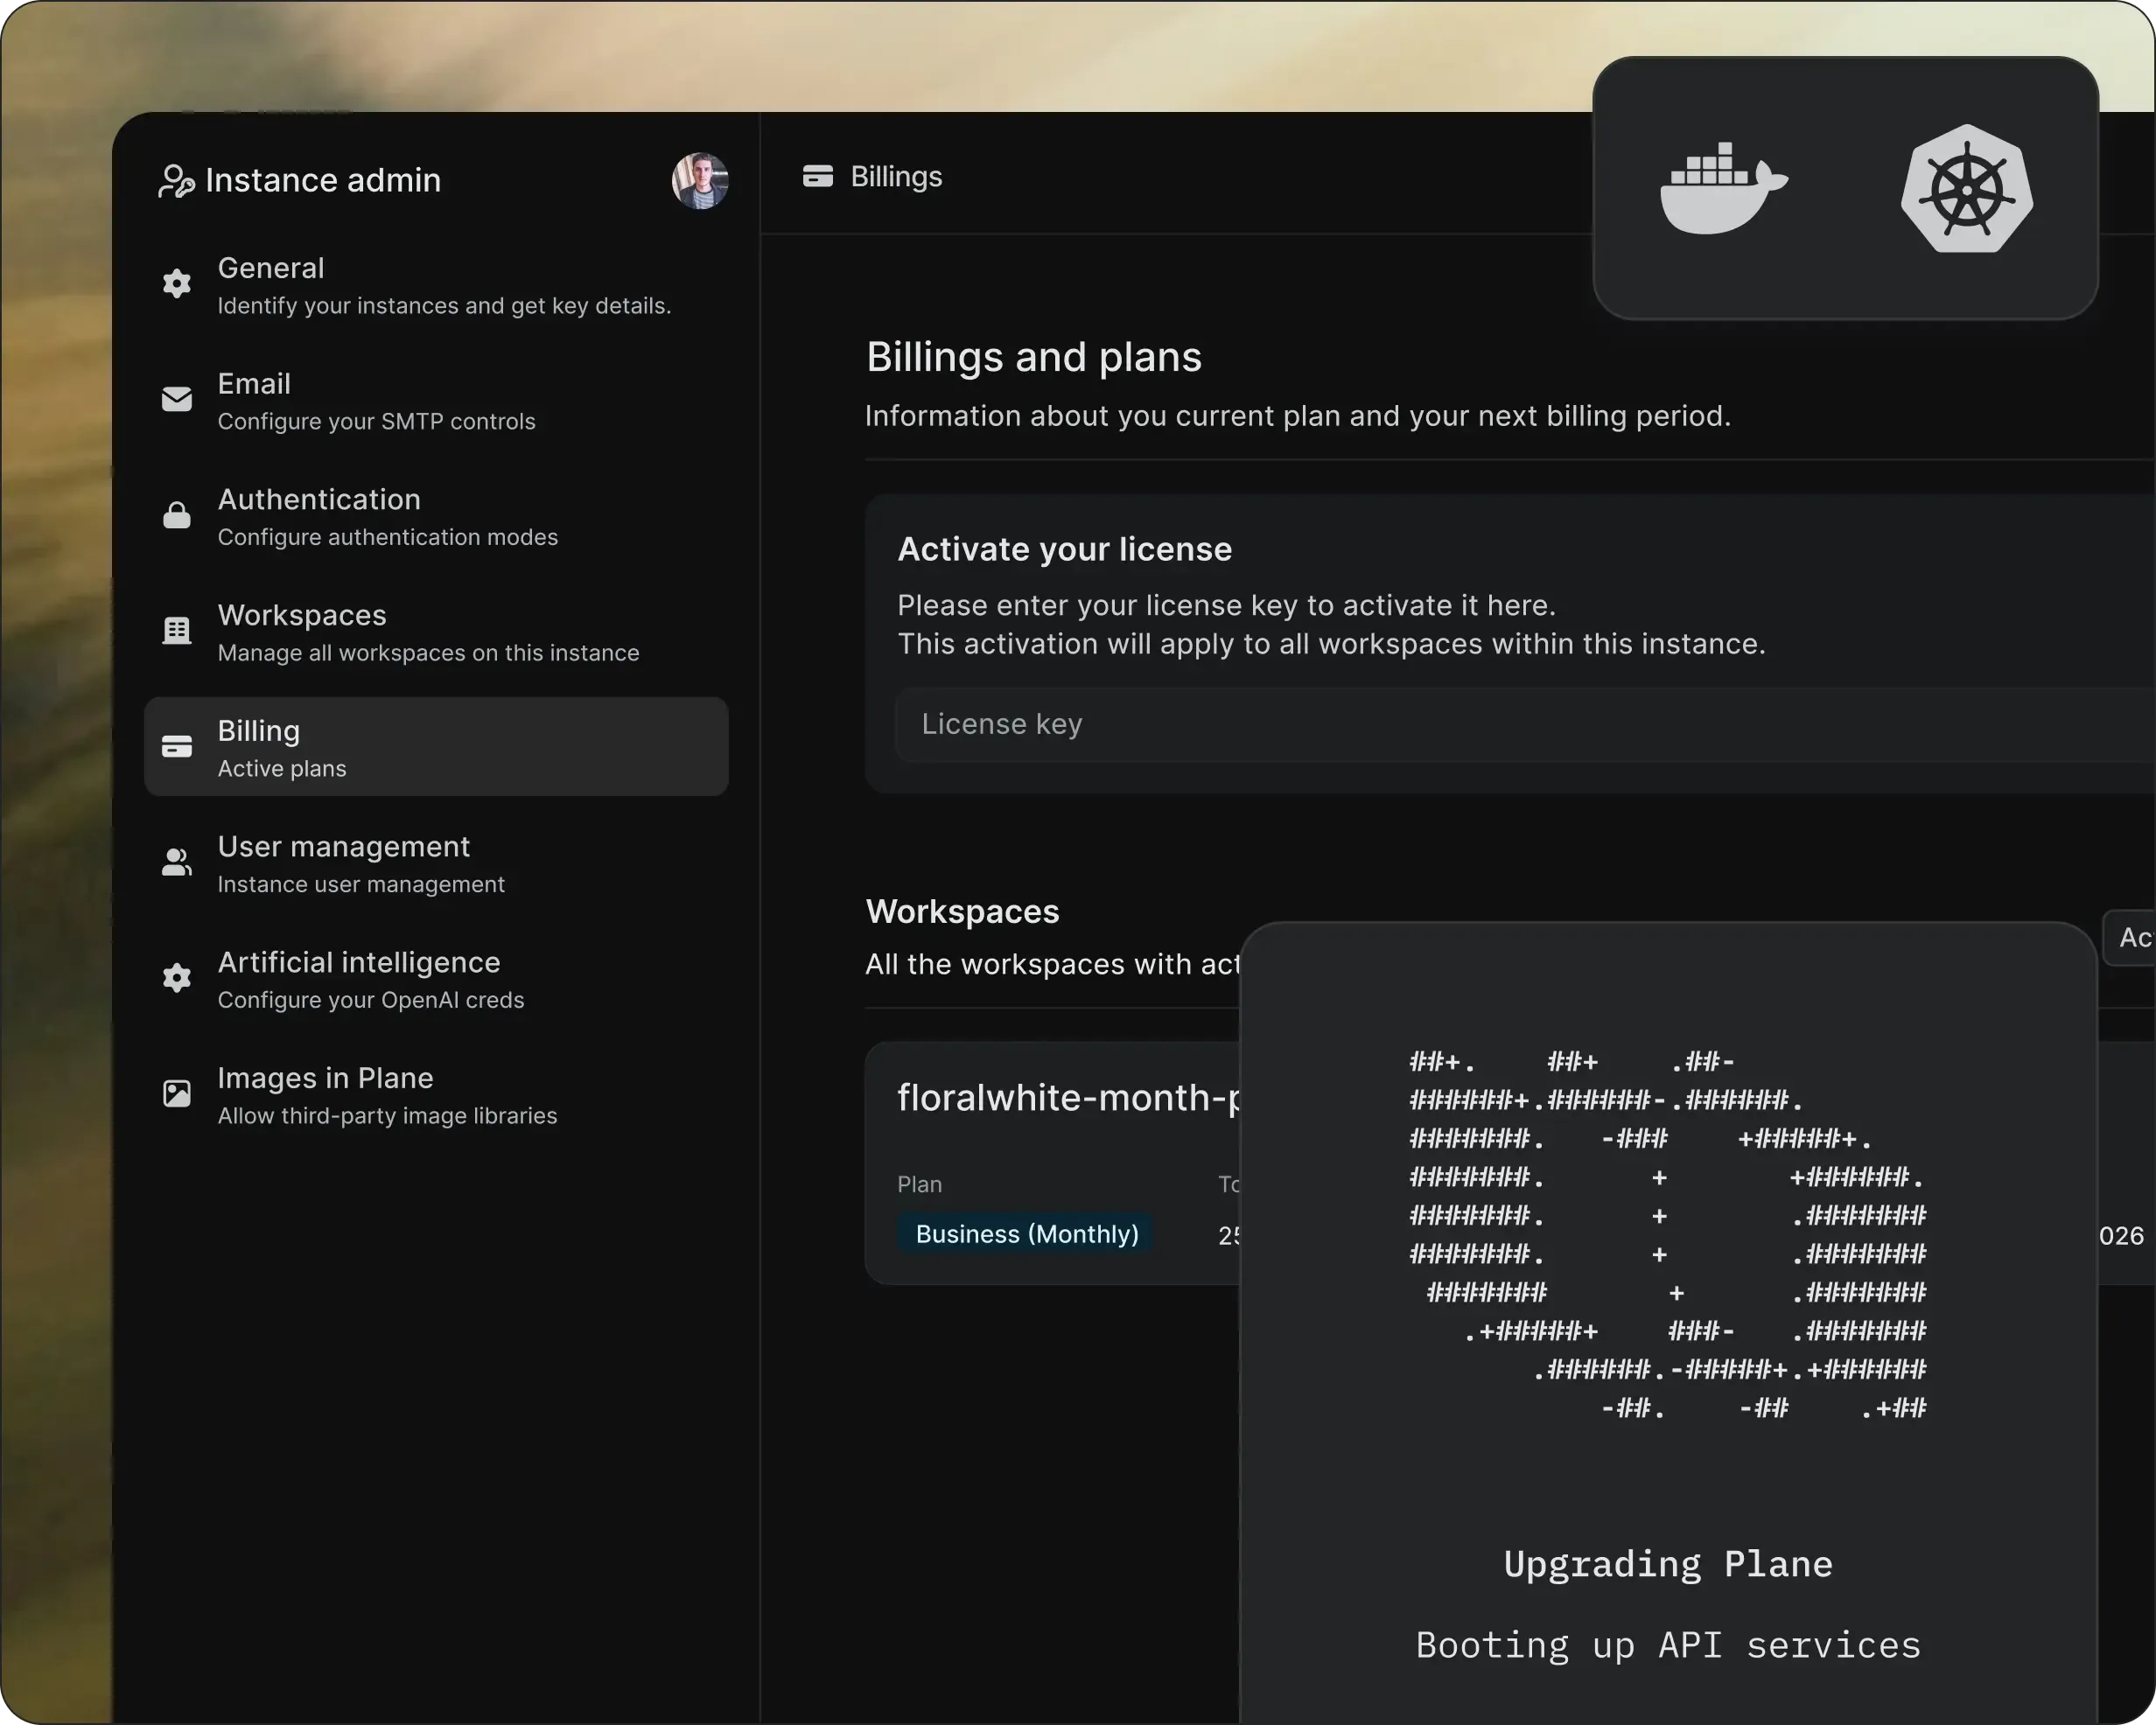
Task: Click the Images in Plane picture icon
Action: [x=177, y=1094]
